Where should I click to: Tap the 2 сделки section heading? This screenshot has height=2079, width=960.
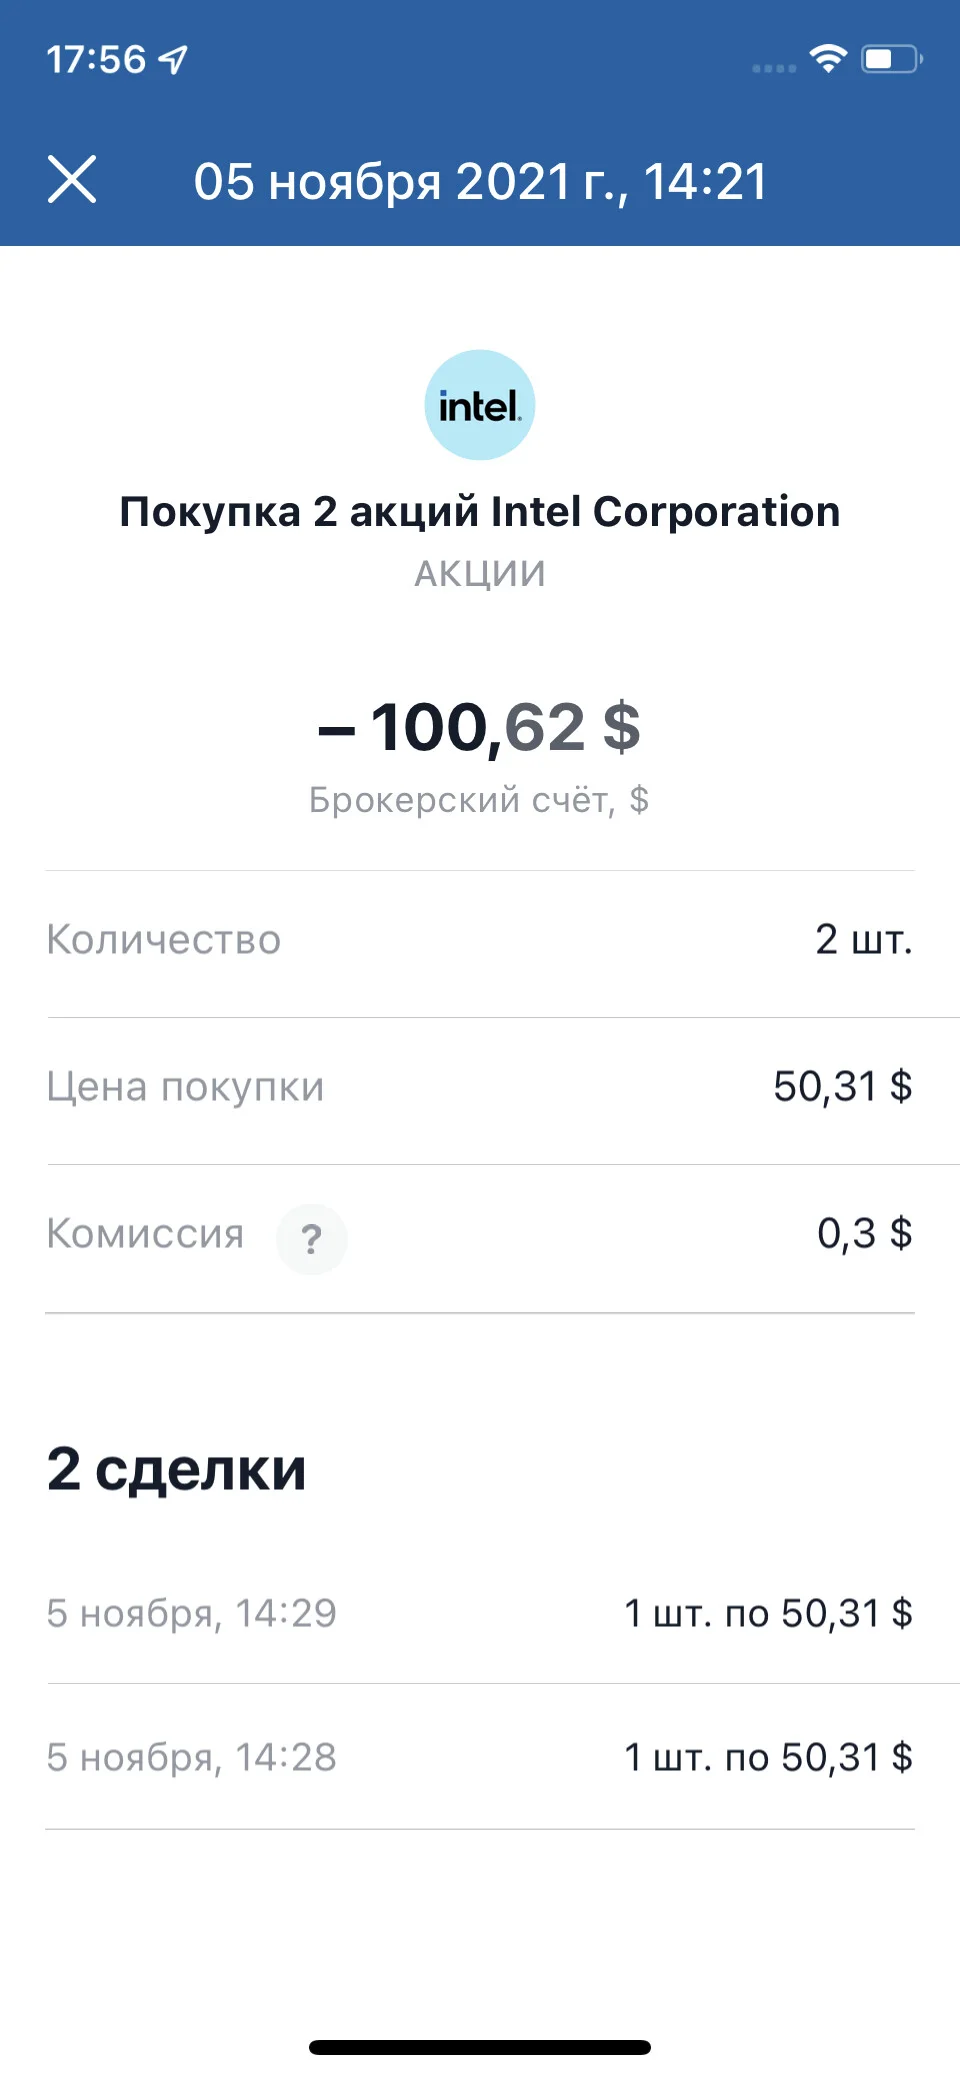click(x=176, y=1470)
